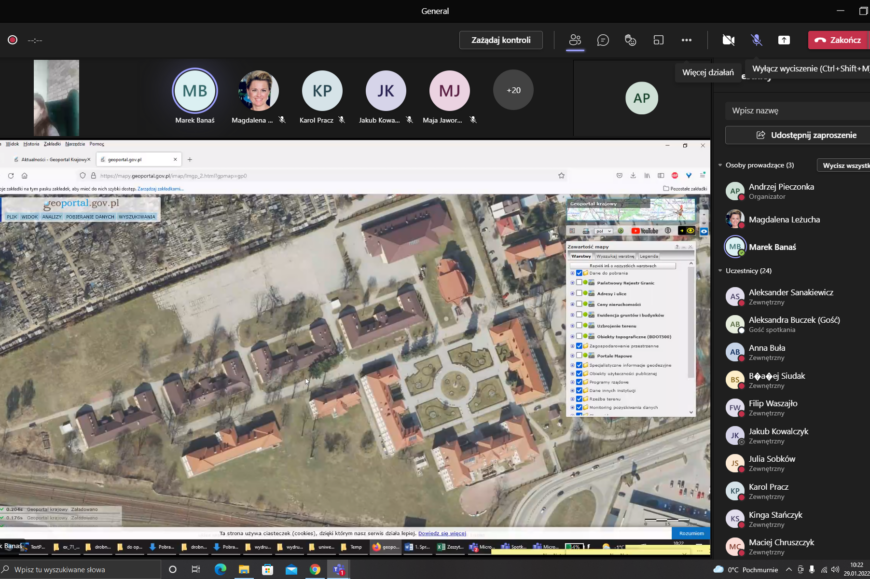Open the Dowiedz się więcej cookies link
The width and height of the screenshot is (870, 579).
442,533
